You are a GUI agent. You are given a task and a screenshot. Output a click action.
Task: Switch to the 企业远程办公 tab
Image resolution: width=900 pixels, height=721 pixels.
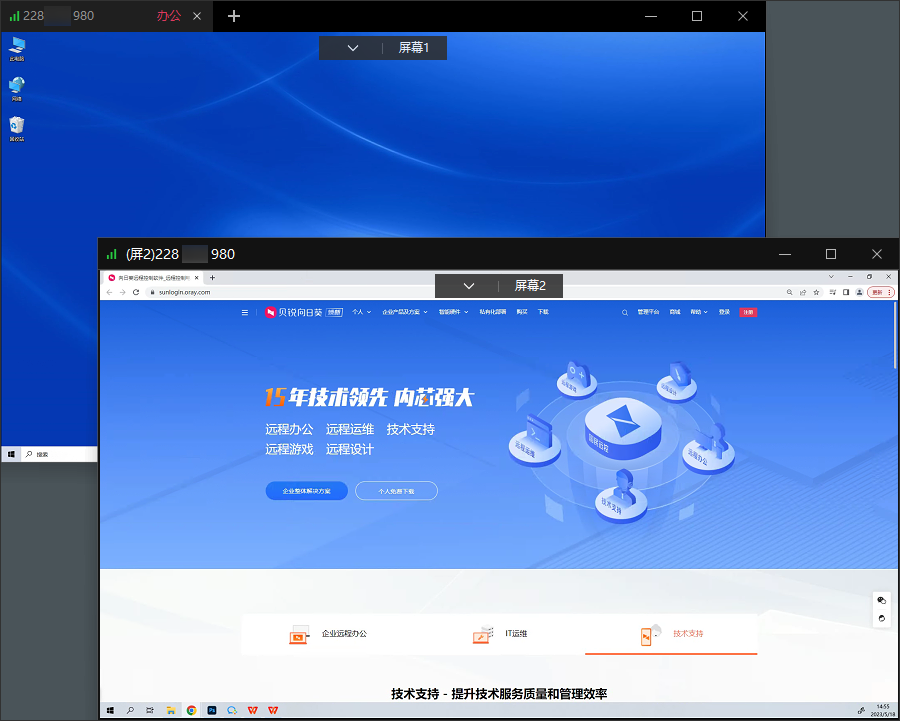(328, 634)
